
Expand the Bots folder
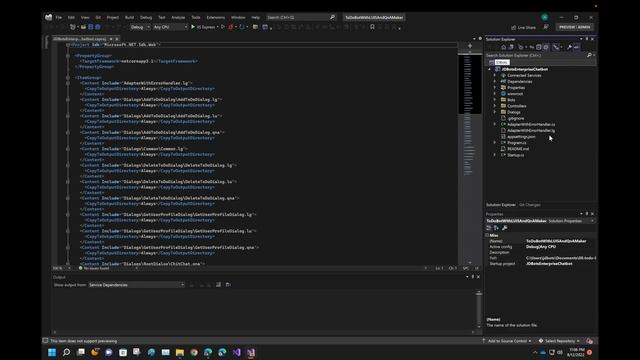pos(495,100)
